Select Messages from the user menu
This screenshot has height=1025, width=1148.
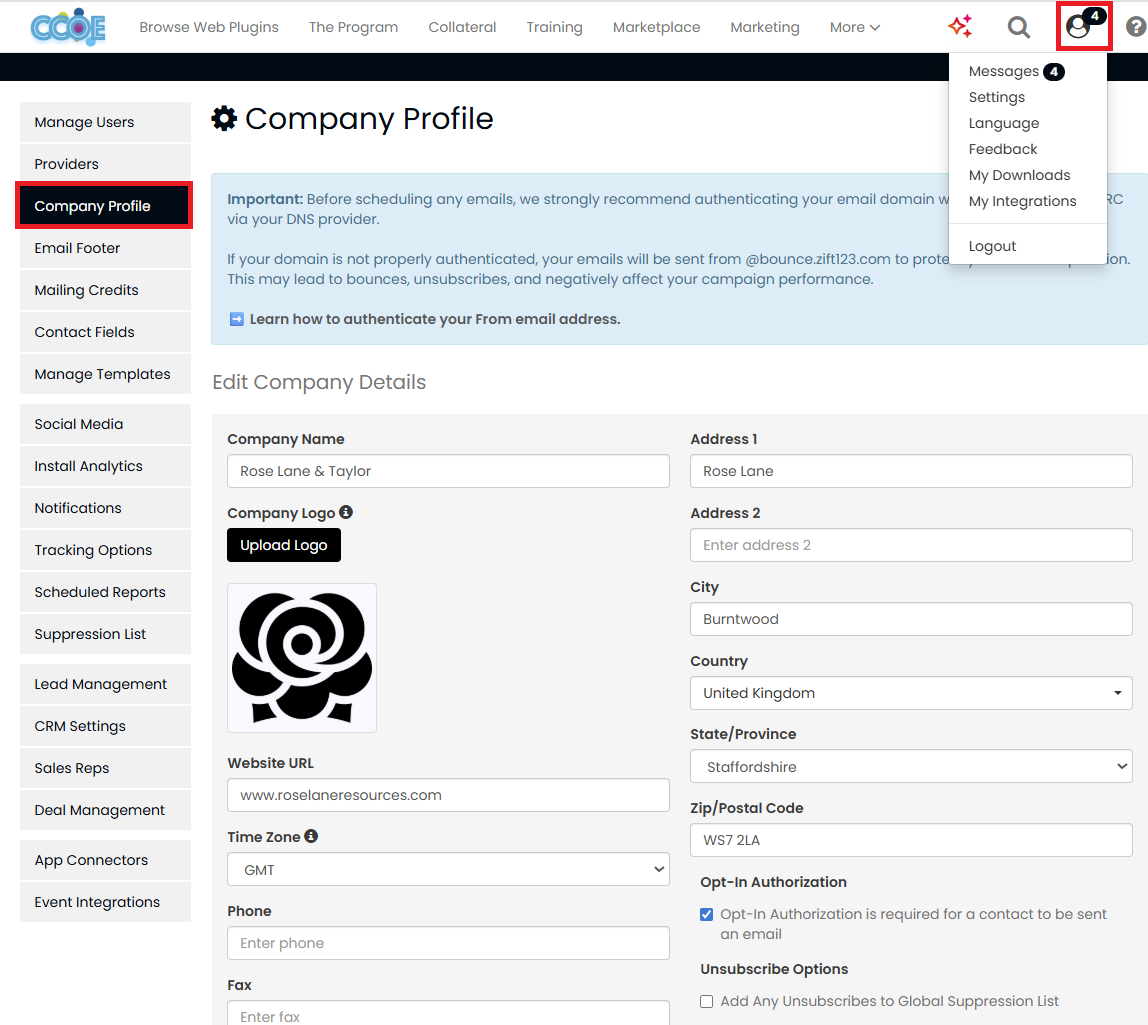tap(1004, 71)
